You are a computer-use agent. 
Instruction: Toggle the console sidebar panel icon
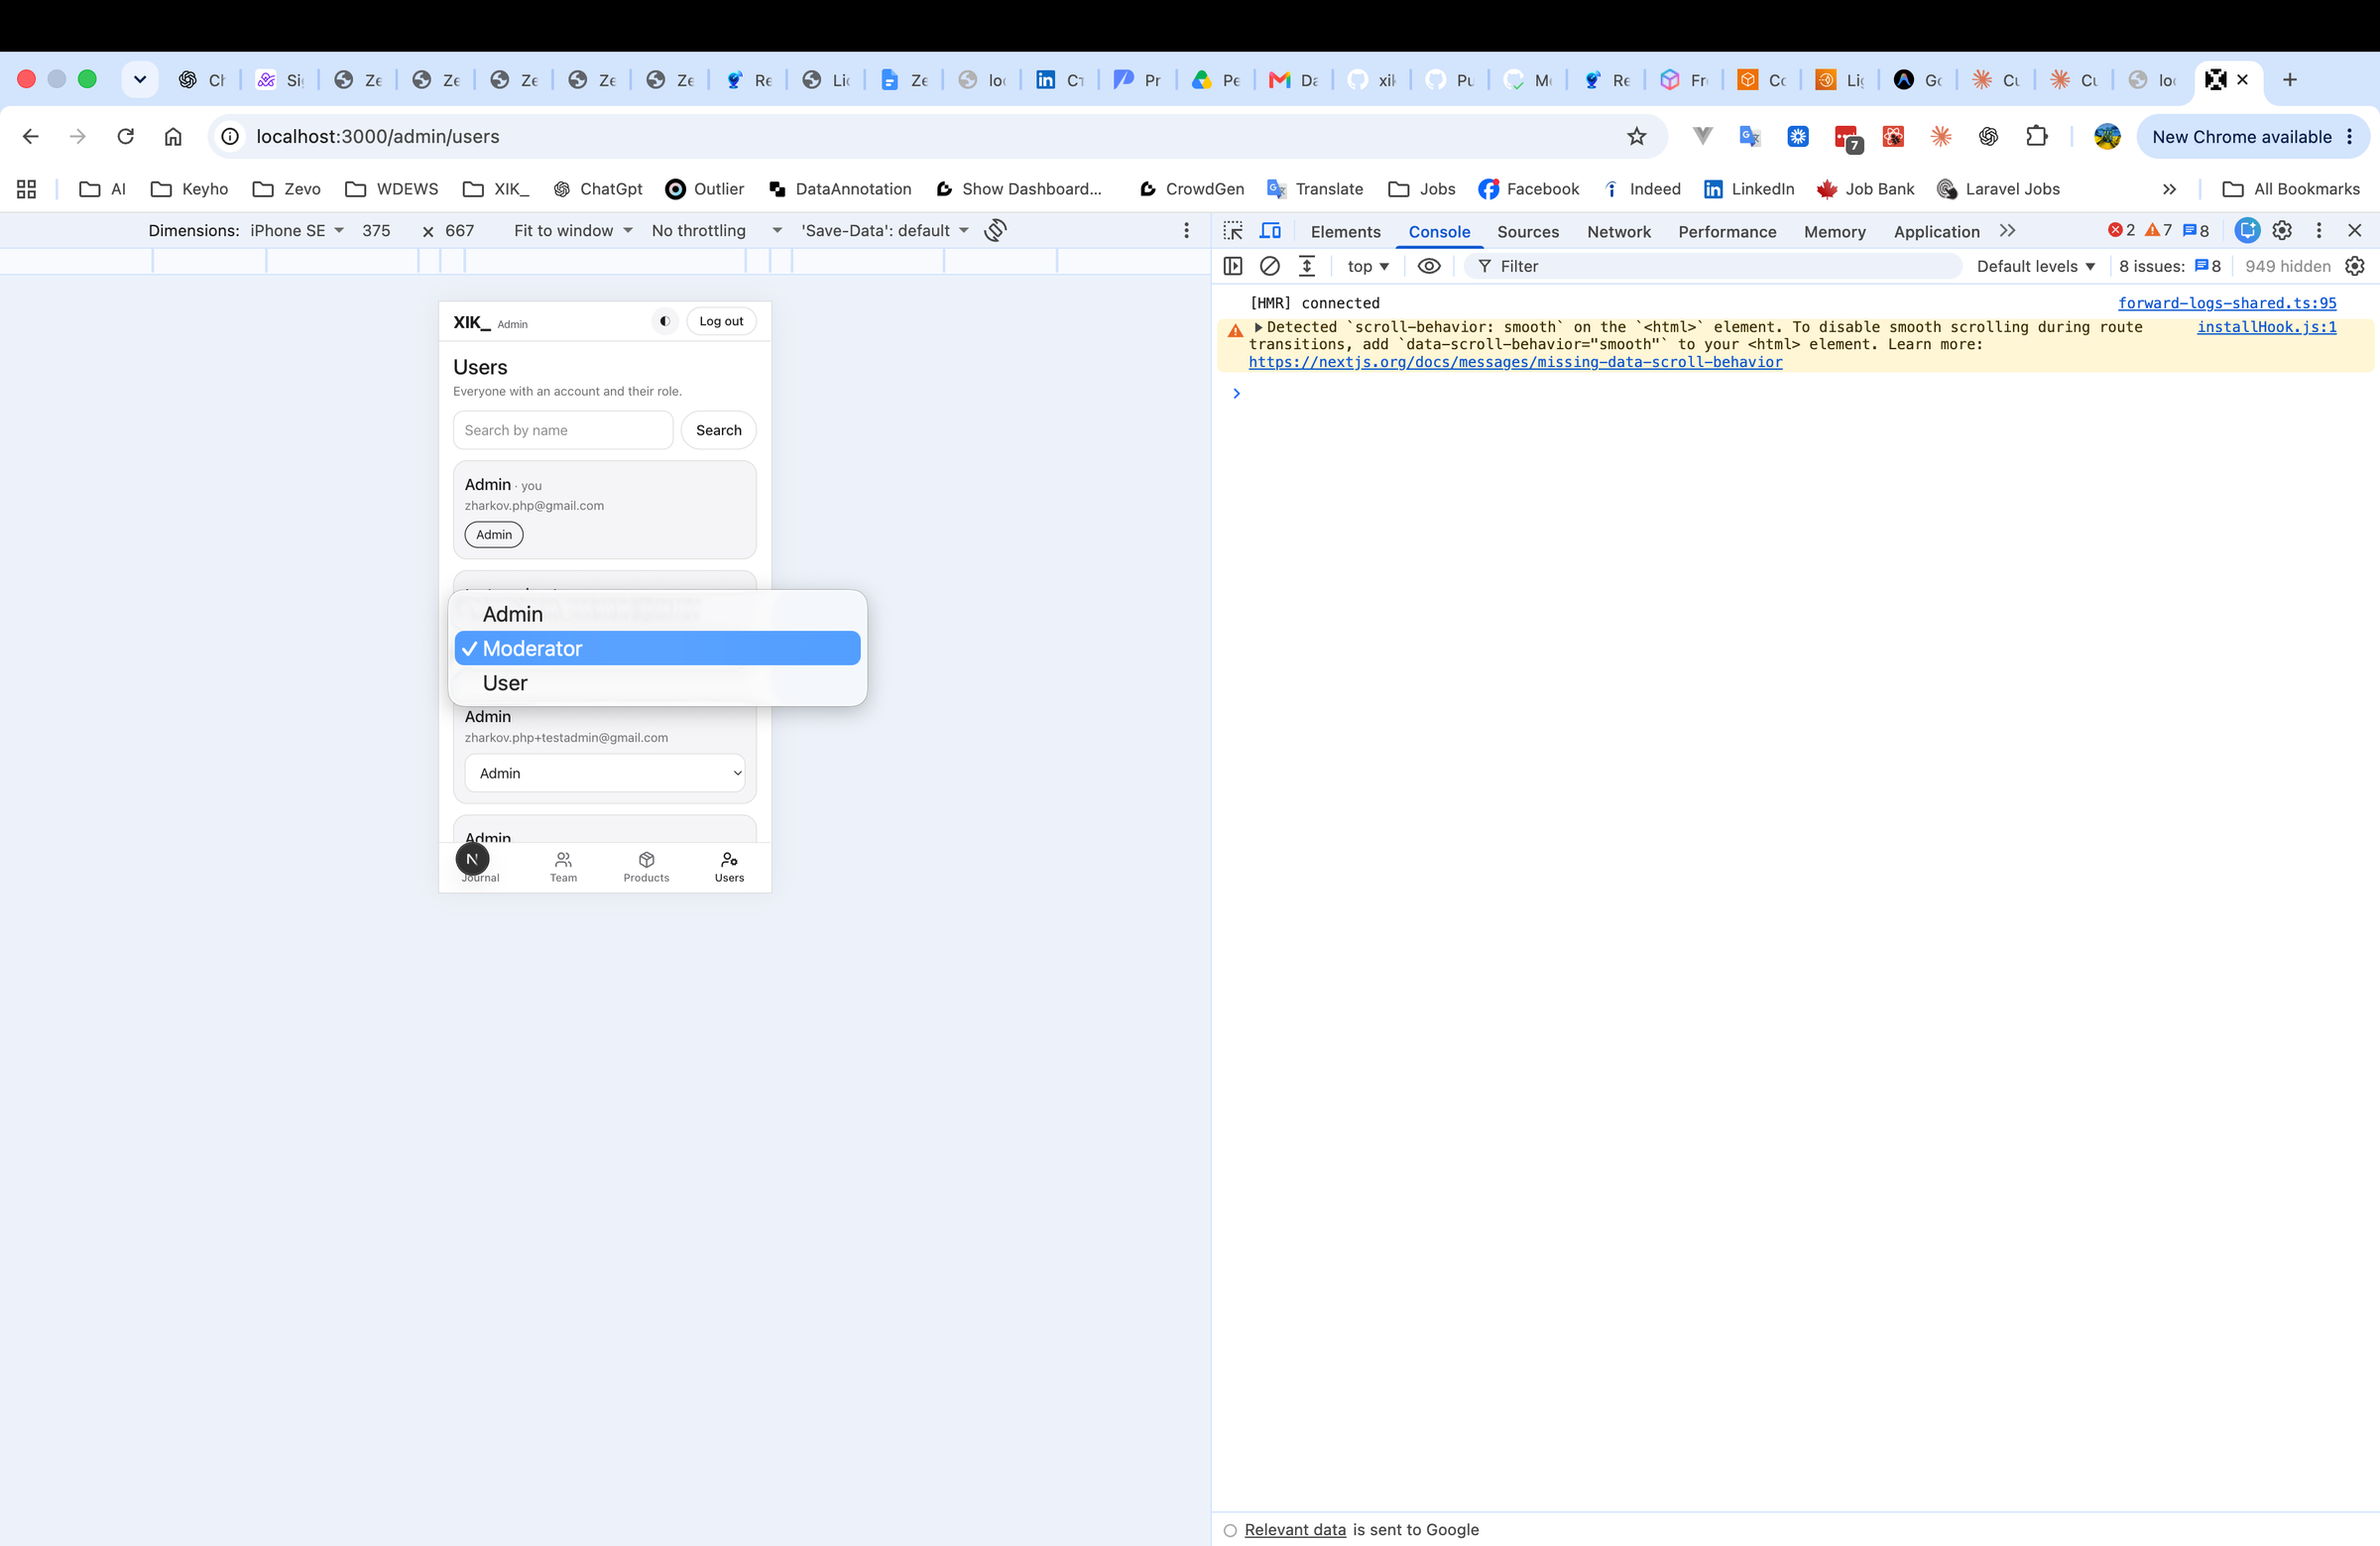click(1233, 266)
